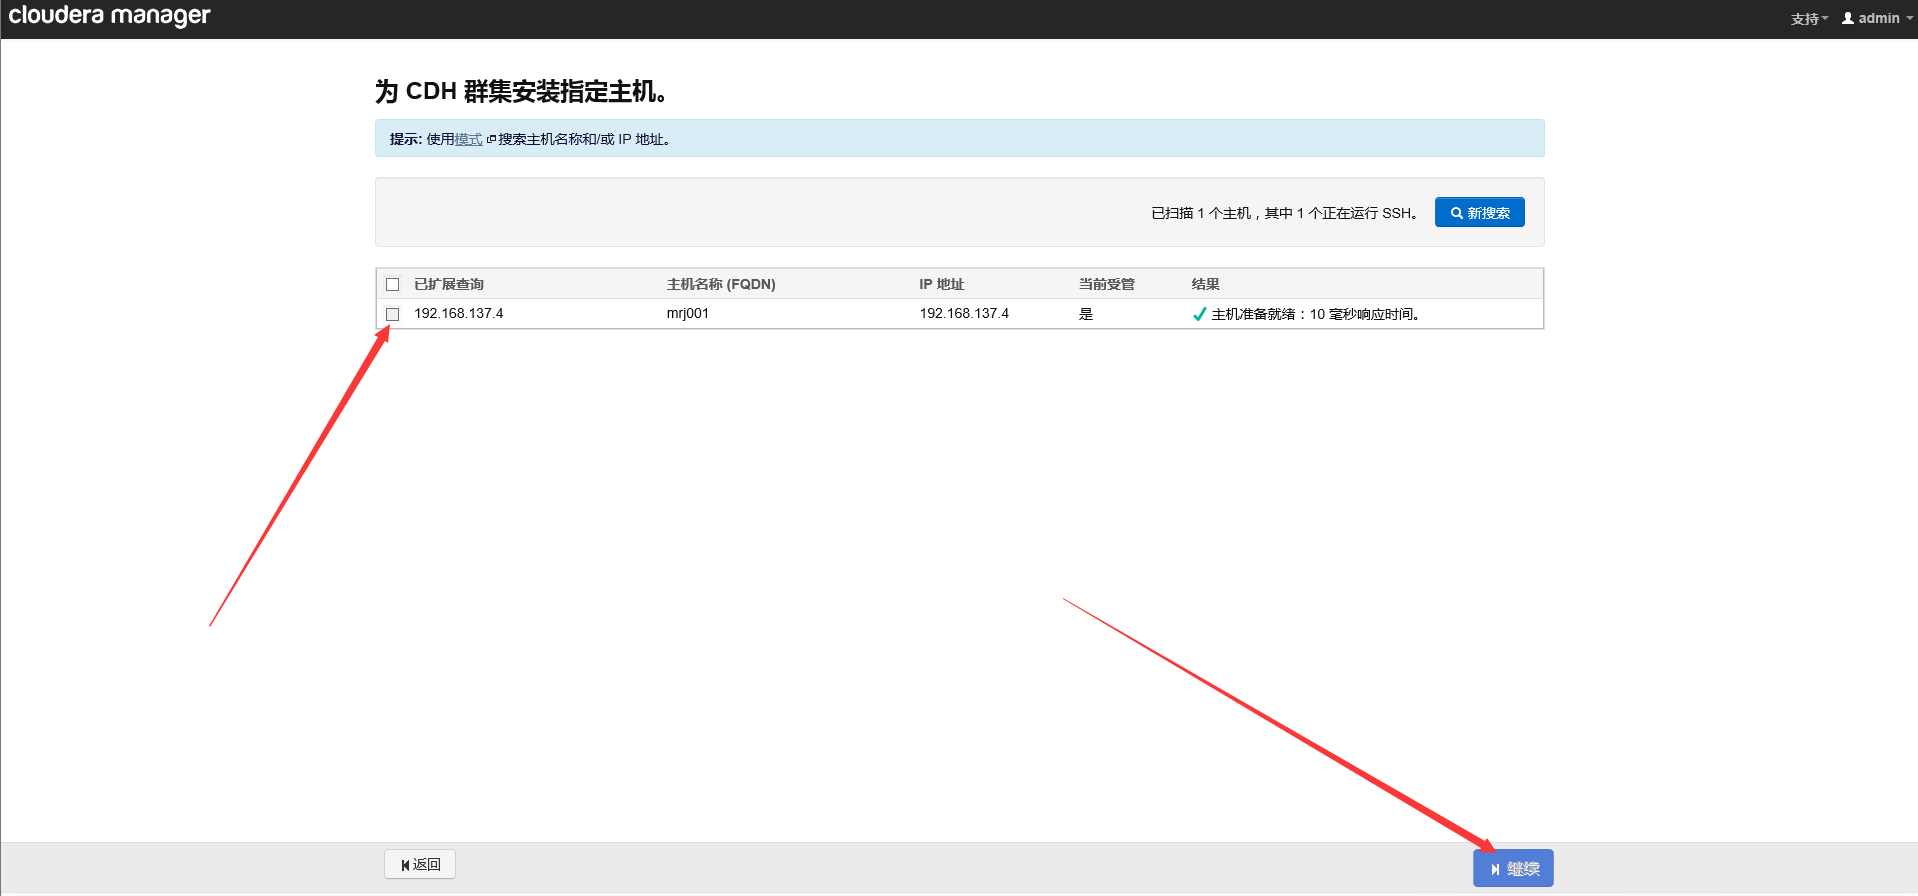Select 192.168.137.4 in 已扩展查询 column

coord(459,313)
